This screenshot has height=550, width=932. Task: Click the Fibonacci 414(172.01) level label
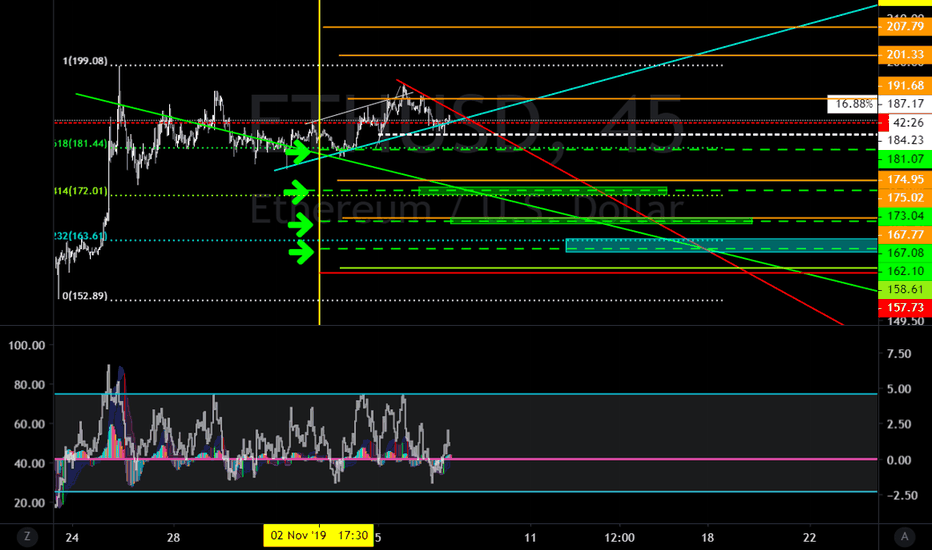point(81,191)
